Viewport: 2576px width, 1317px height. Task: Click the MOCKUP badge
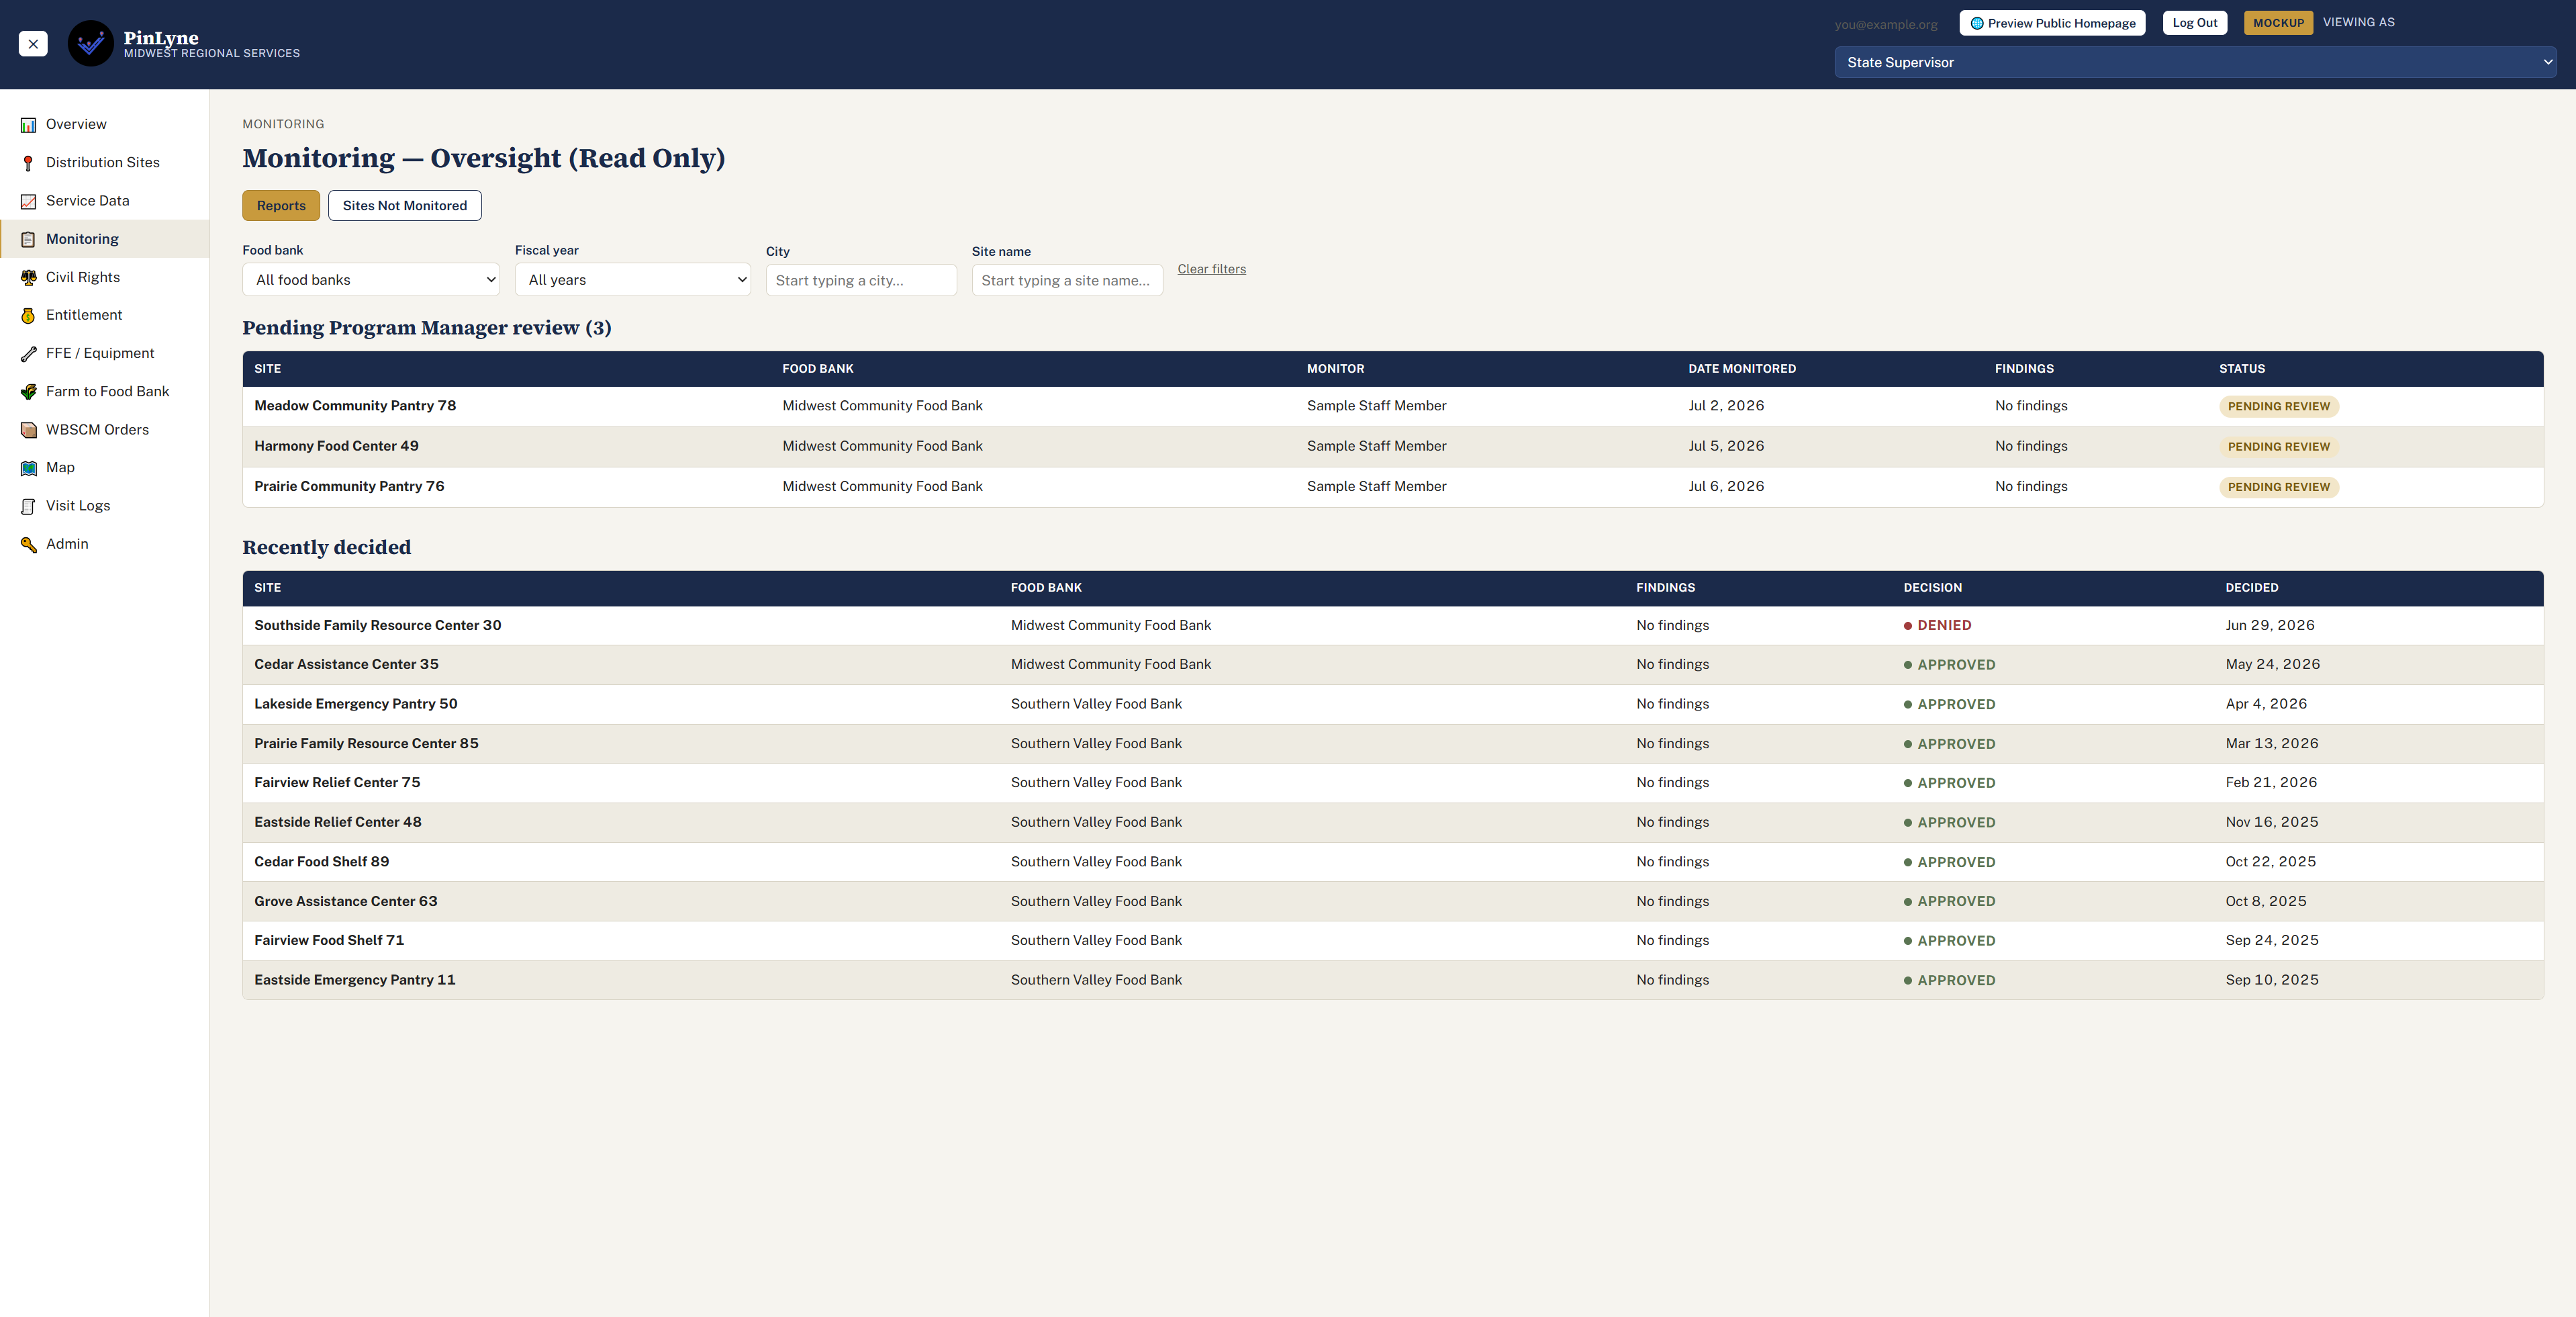tap(2277, 23)
